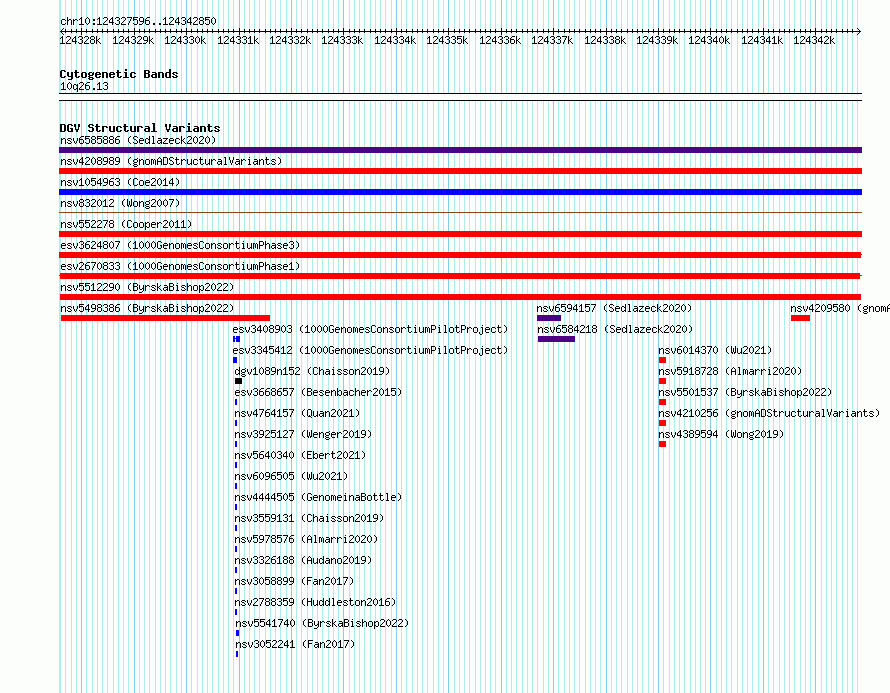Open nsv4208989 (gnomADStructuralVariants) variant label
The height and width of the screenshot is (693, 890).
(x=171, y=161)
